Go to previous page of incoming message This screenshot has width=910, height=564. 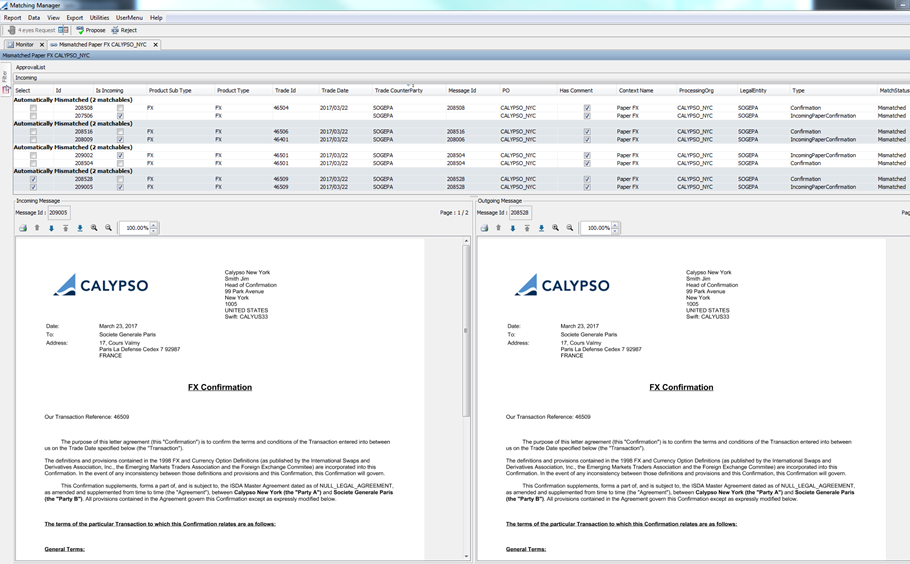click(37, 228)
